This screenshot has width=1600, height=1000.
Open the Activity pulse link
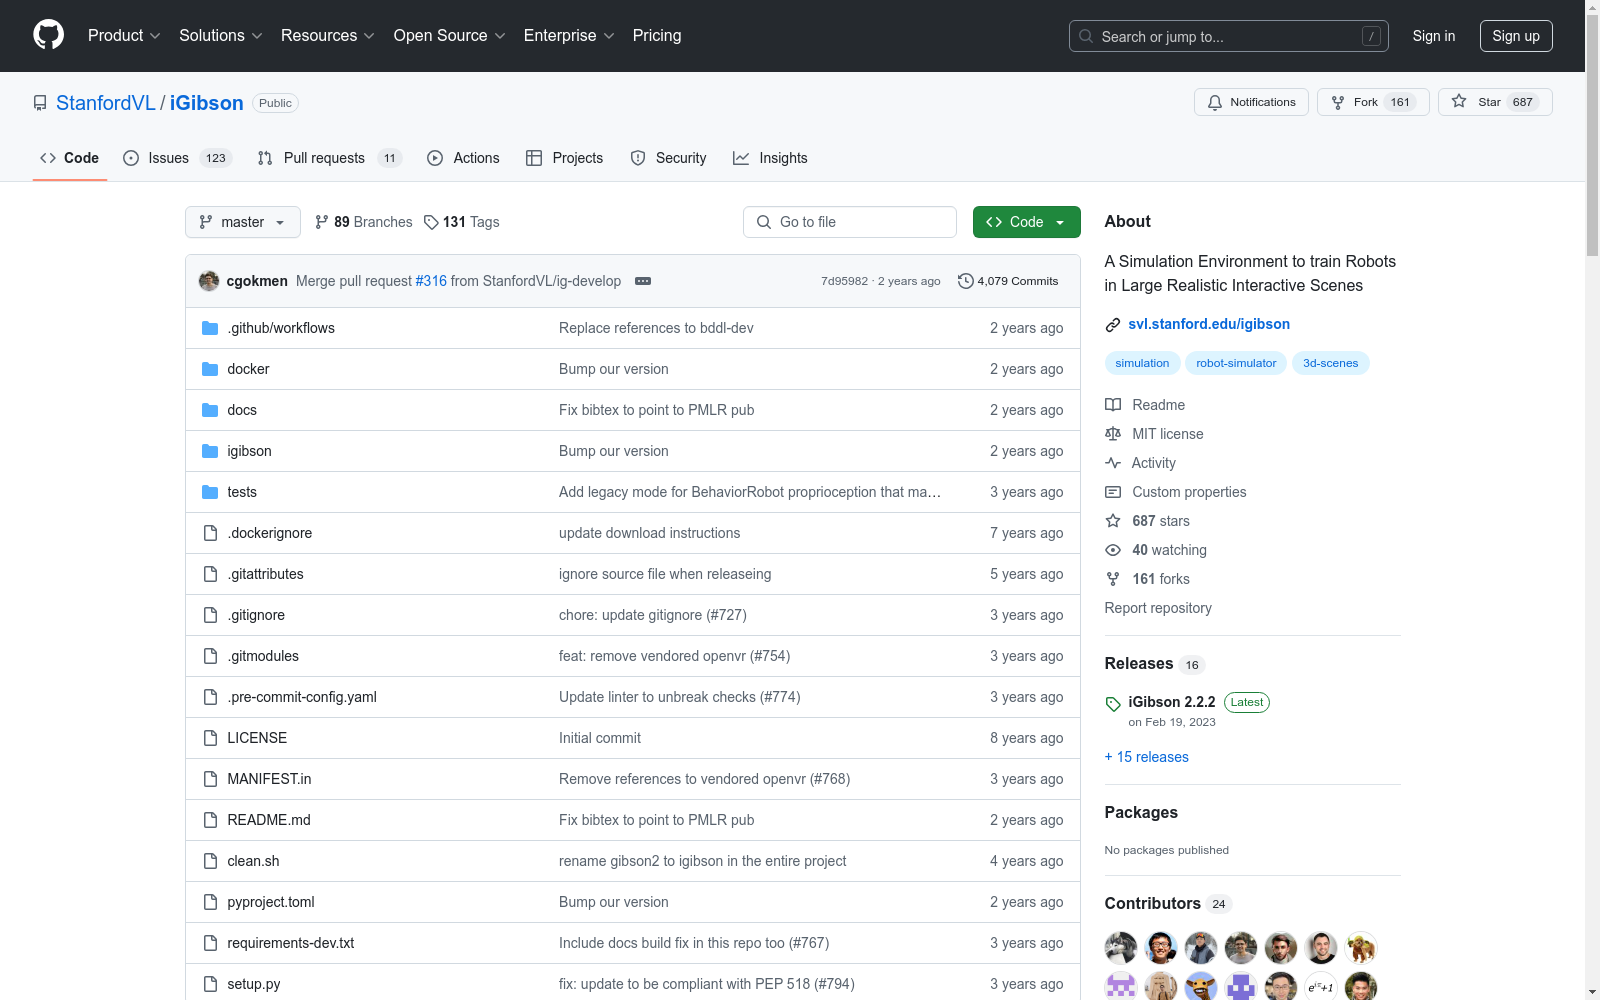[1140, 463]
